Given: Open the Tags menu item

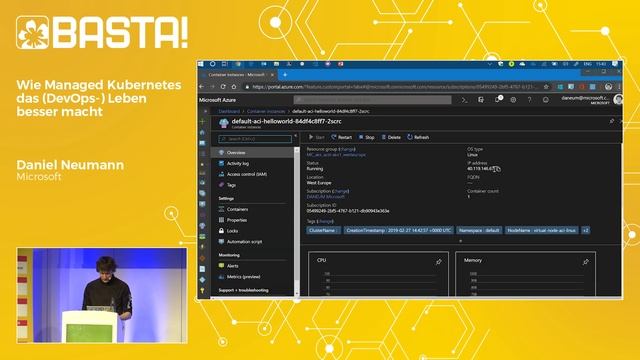Looking at the screenshot, I should coord(252,185).
